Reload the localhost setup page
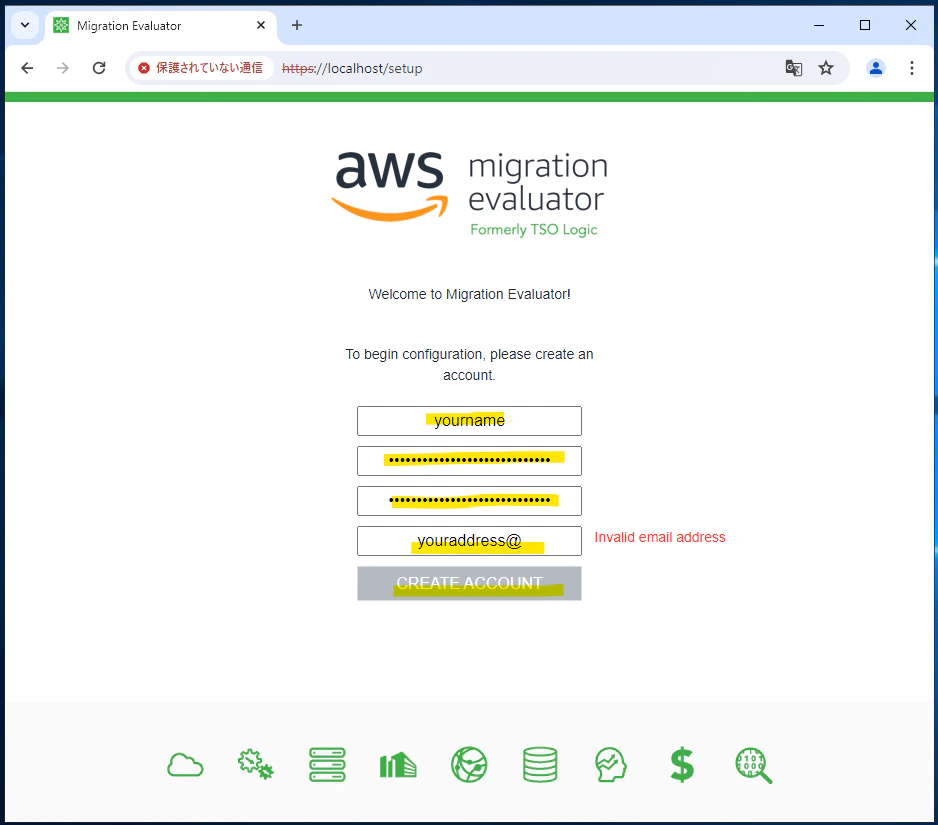The width and height of the screenshot is (938, 825). click(99, 68)
